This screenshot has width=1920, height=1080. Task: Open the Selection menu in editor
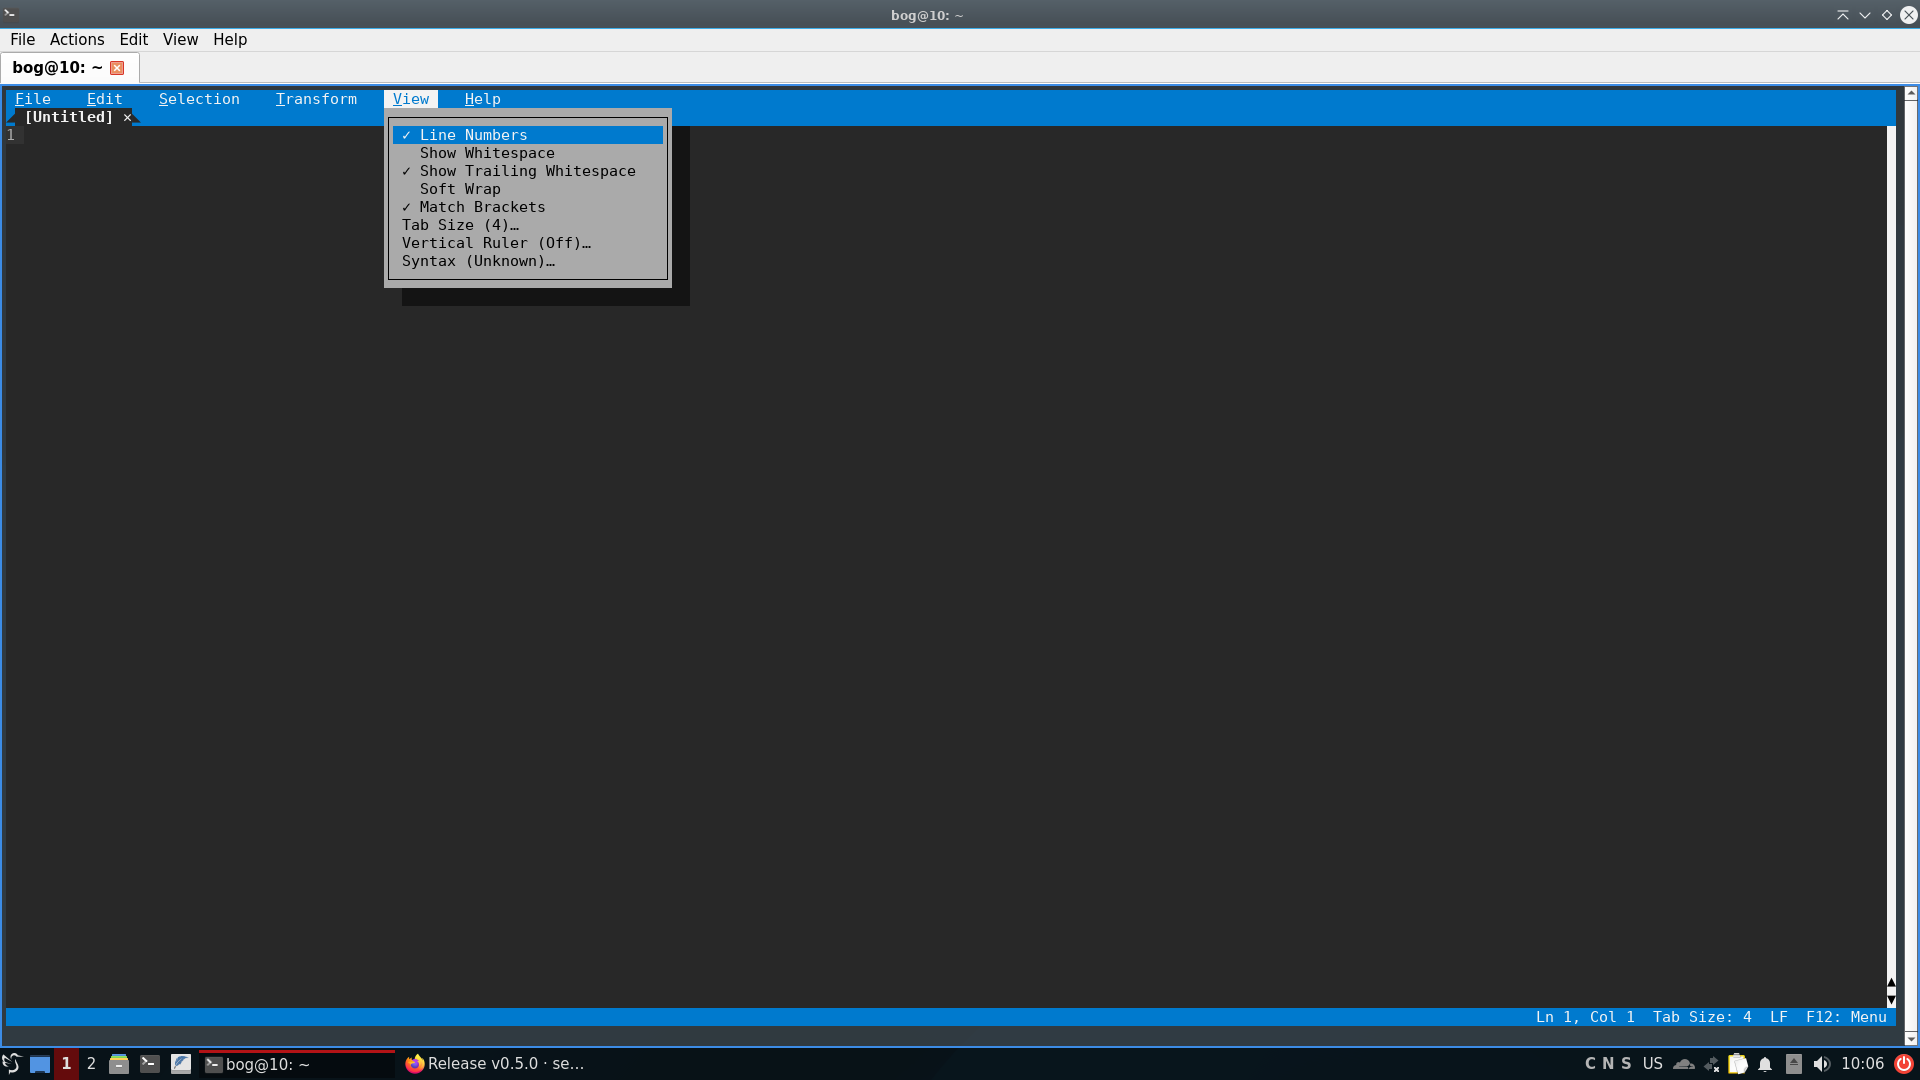pos(199,99)
